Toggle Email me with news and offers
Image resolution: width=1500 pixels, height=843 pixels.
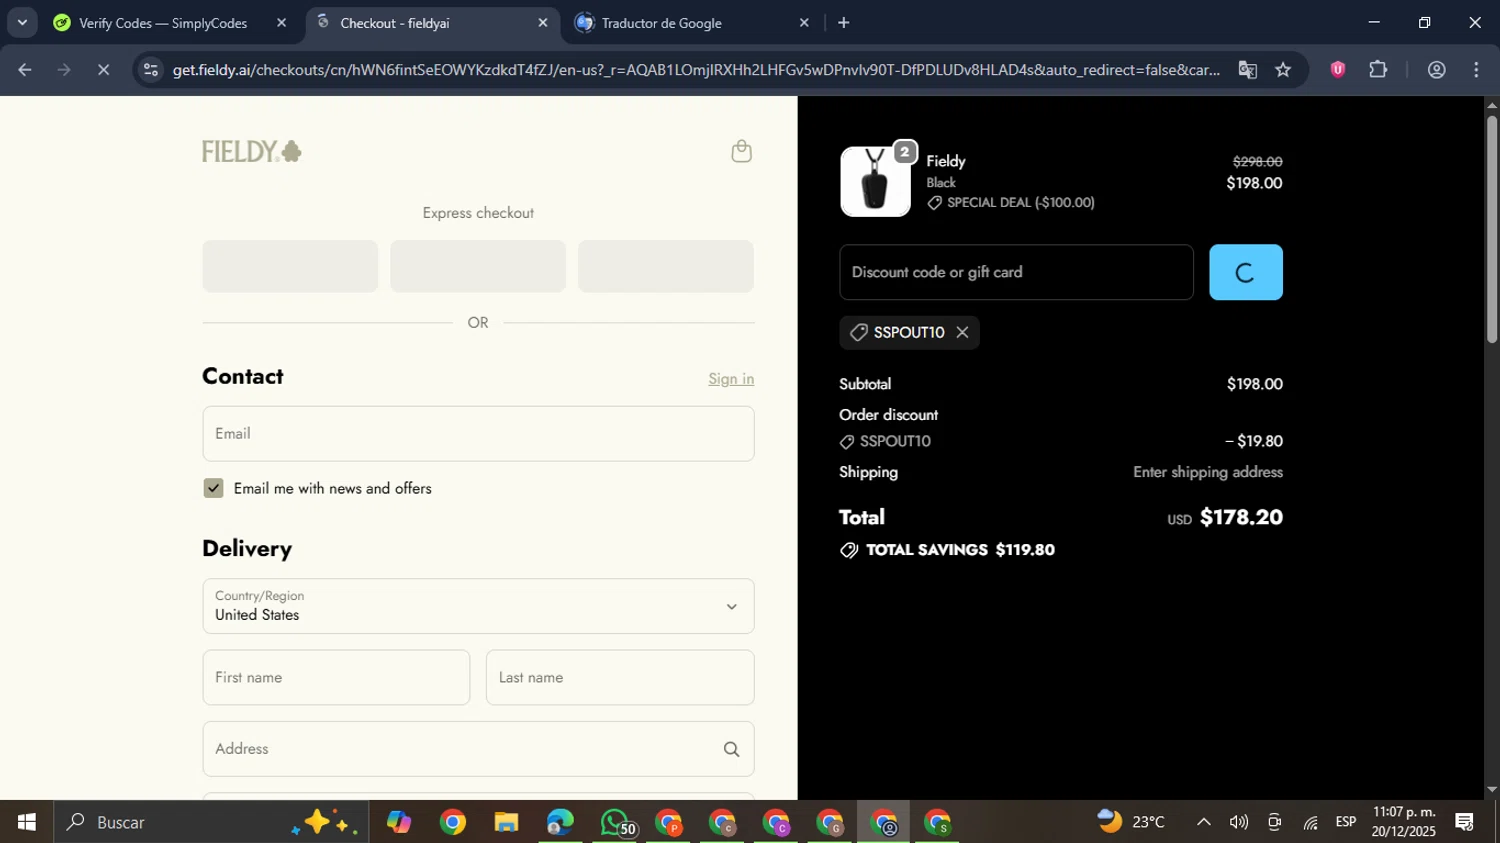(213, 488)
